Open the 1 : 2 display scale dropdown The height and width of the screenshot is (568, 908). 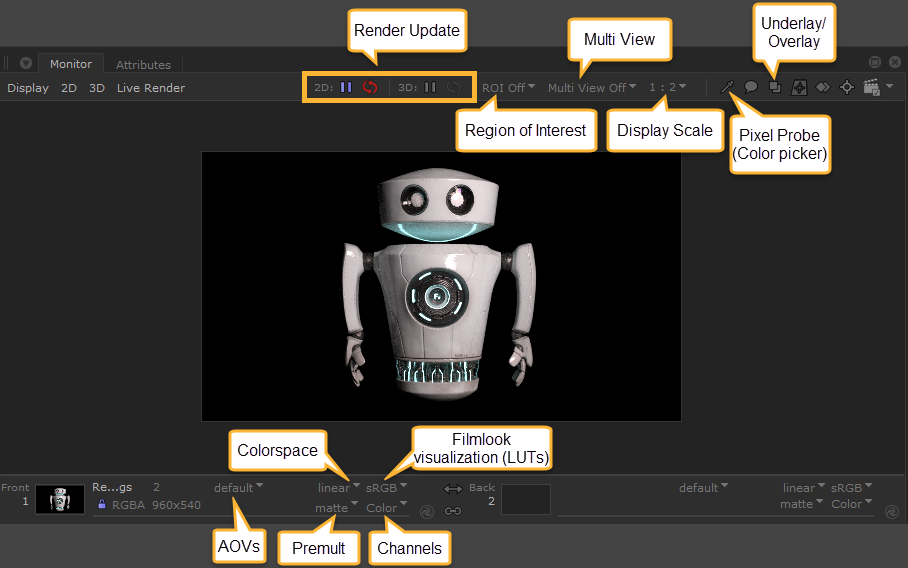(x=667, y=87)
